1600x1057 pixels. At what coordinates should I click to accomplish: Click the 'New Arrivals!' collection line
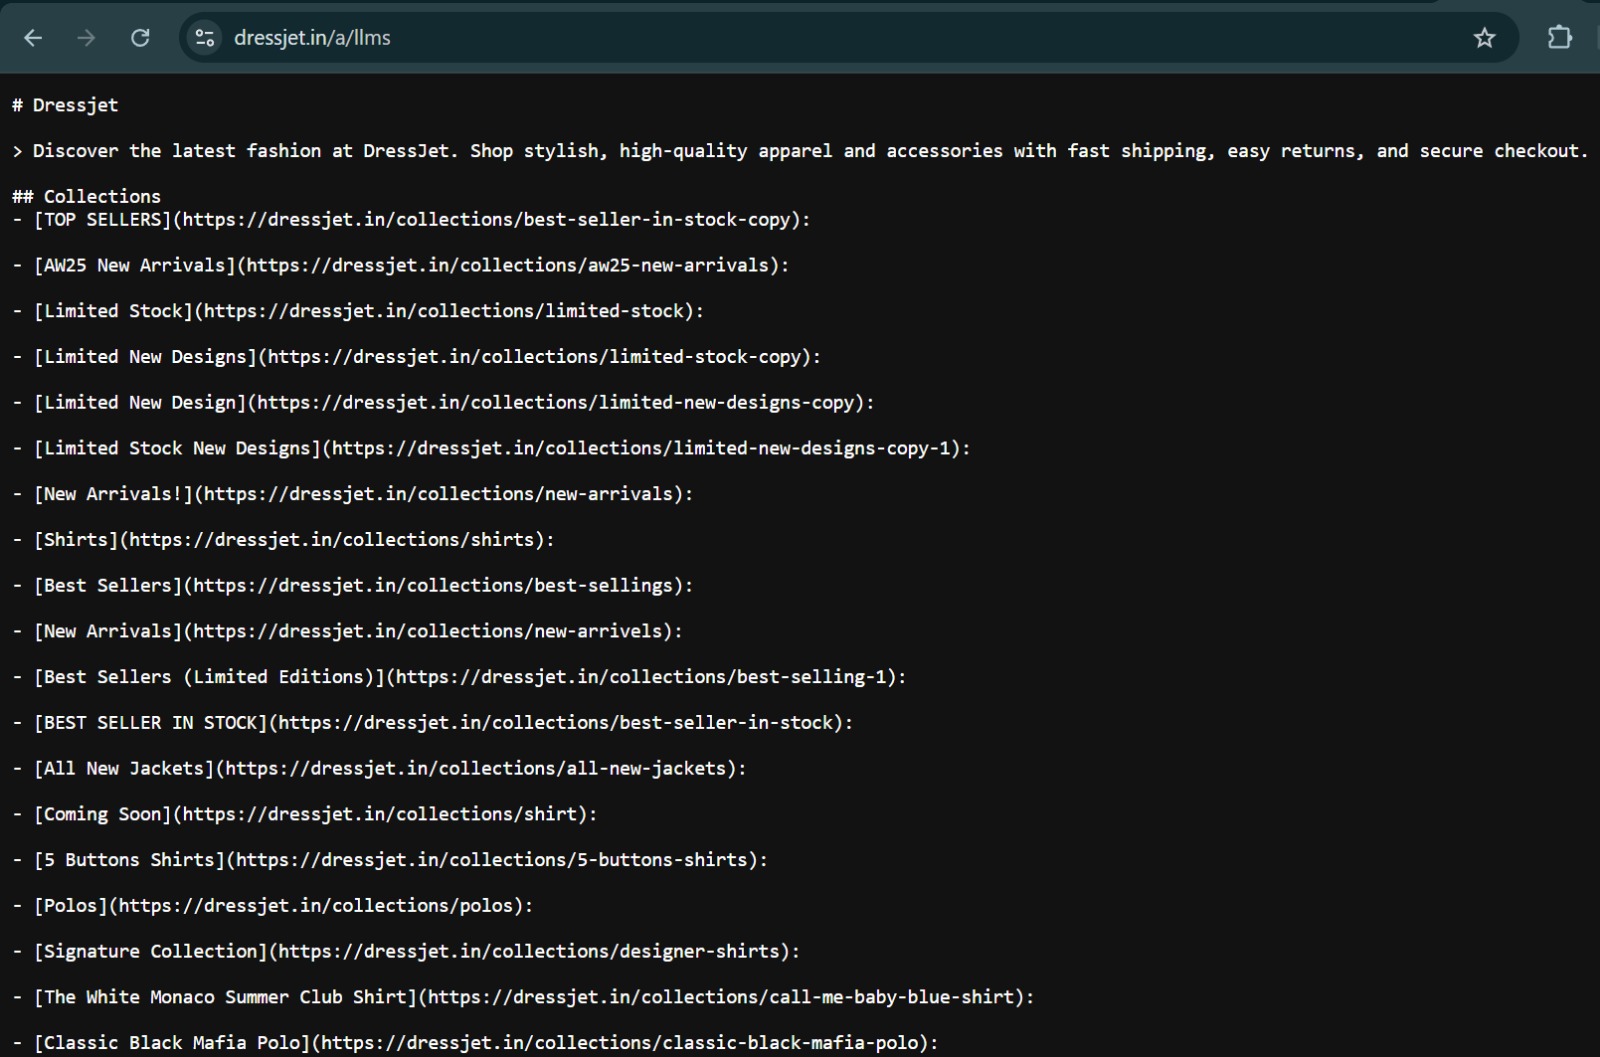pos(352,494)
